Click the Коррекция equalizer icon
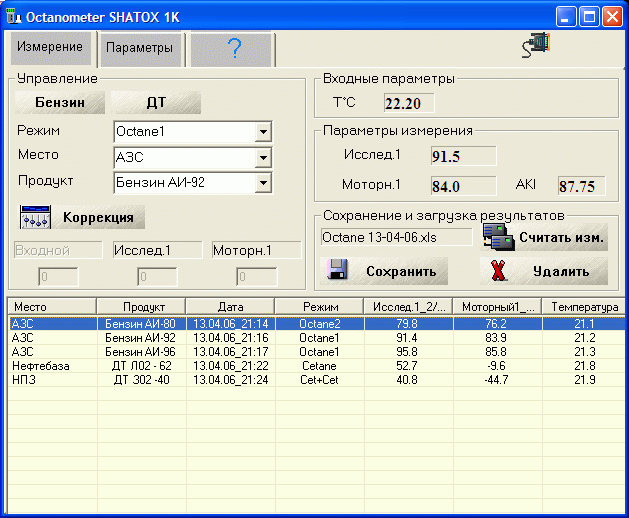 pos(35,217)
